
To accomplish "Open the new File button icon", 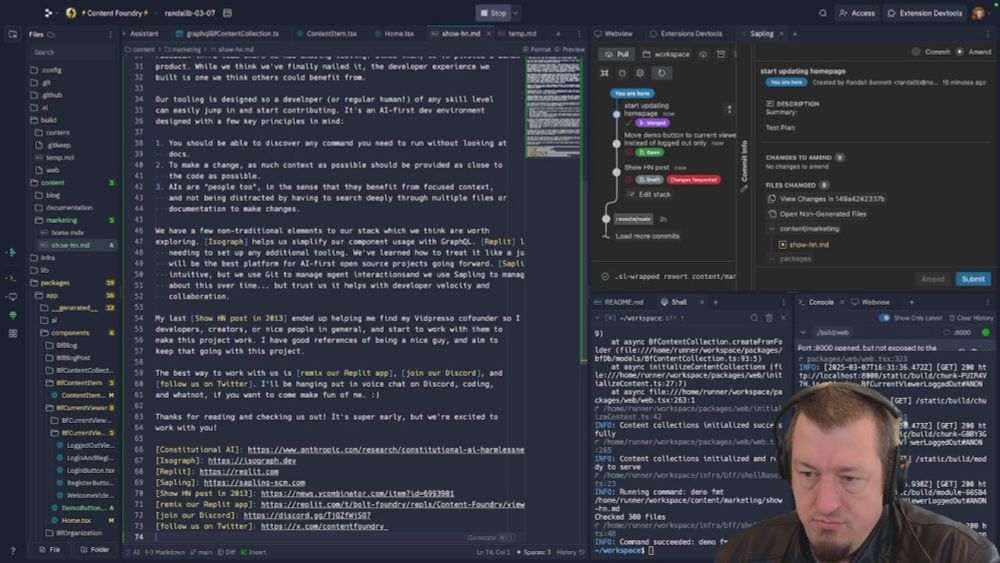I will coord(50,549).
